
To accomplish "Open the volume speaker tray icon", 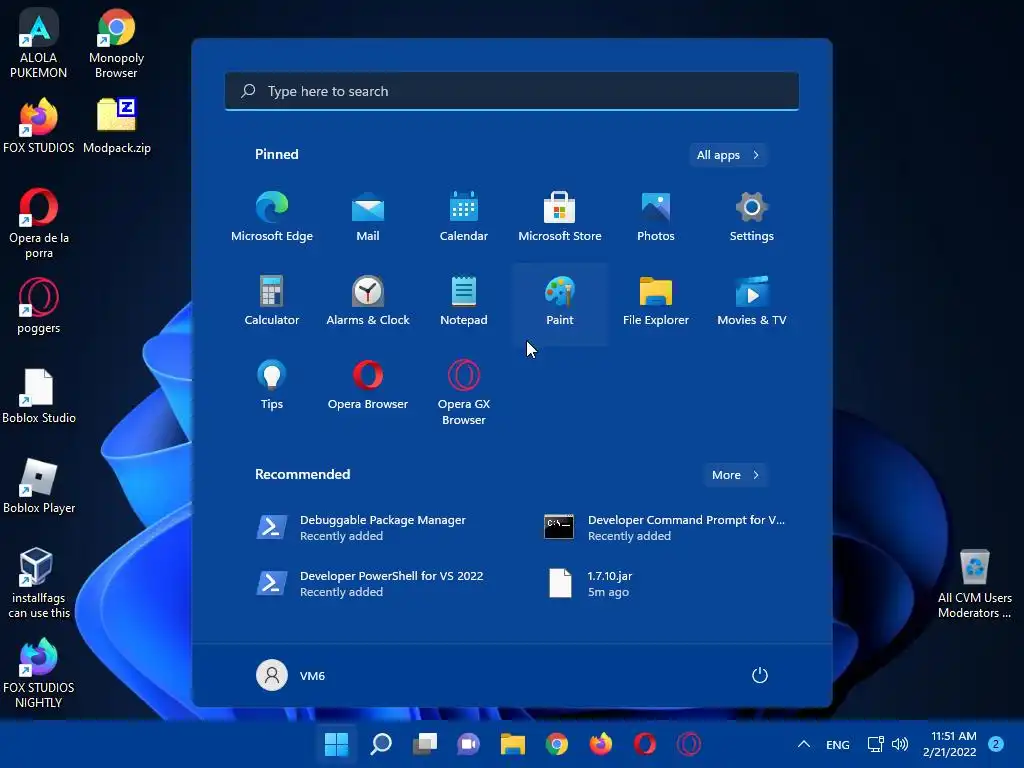I will point(900,744).
